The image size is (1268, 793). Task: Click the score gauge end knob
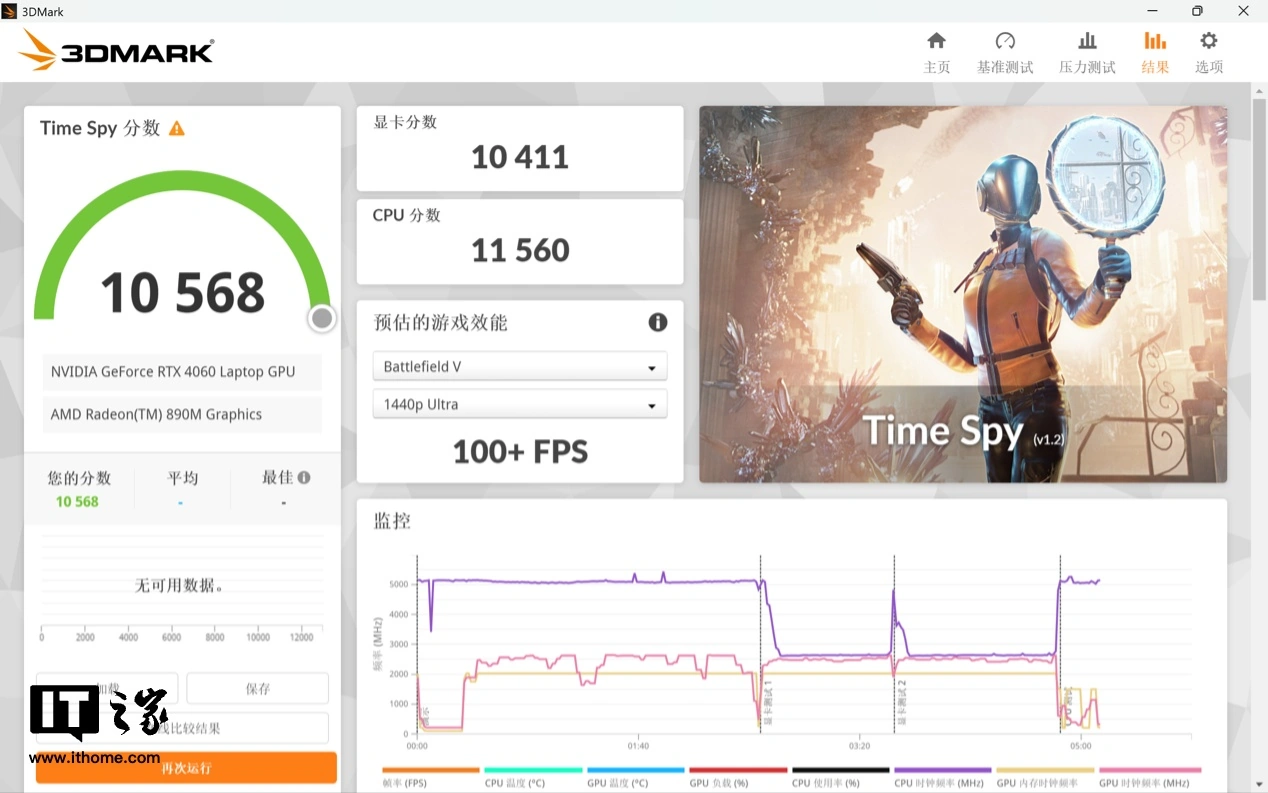(322, 318)
